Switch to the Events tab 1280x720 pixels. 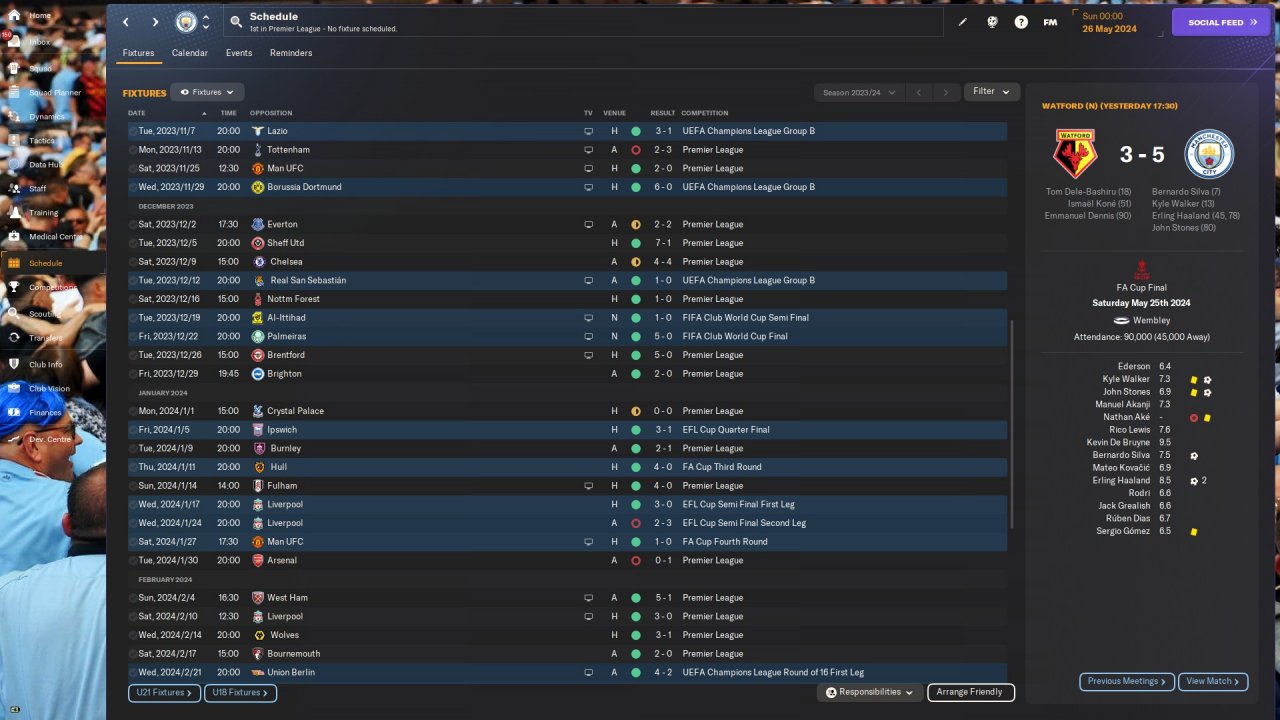pos(239,53)
